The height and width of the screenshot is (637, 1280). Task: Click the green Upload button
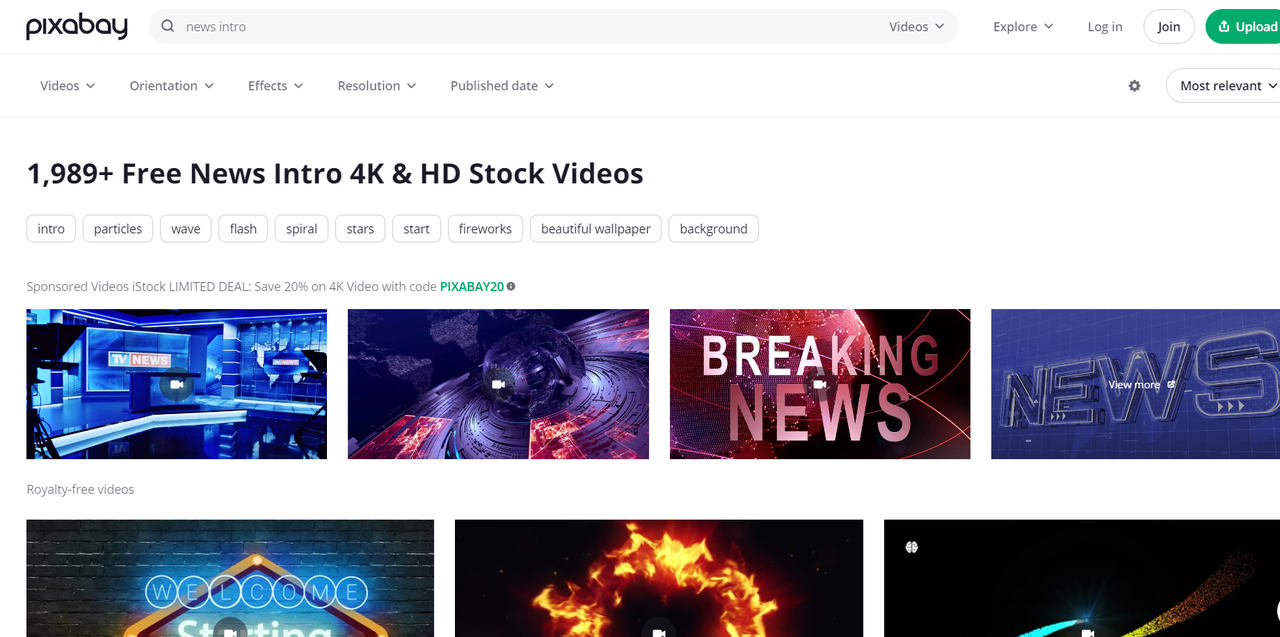1243,27
